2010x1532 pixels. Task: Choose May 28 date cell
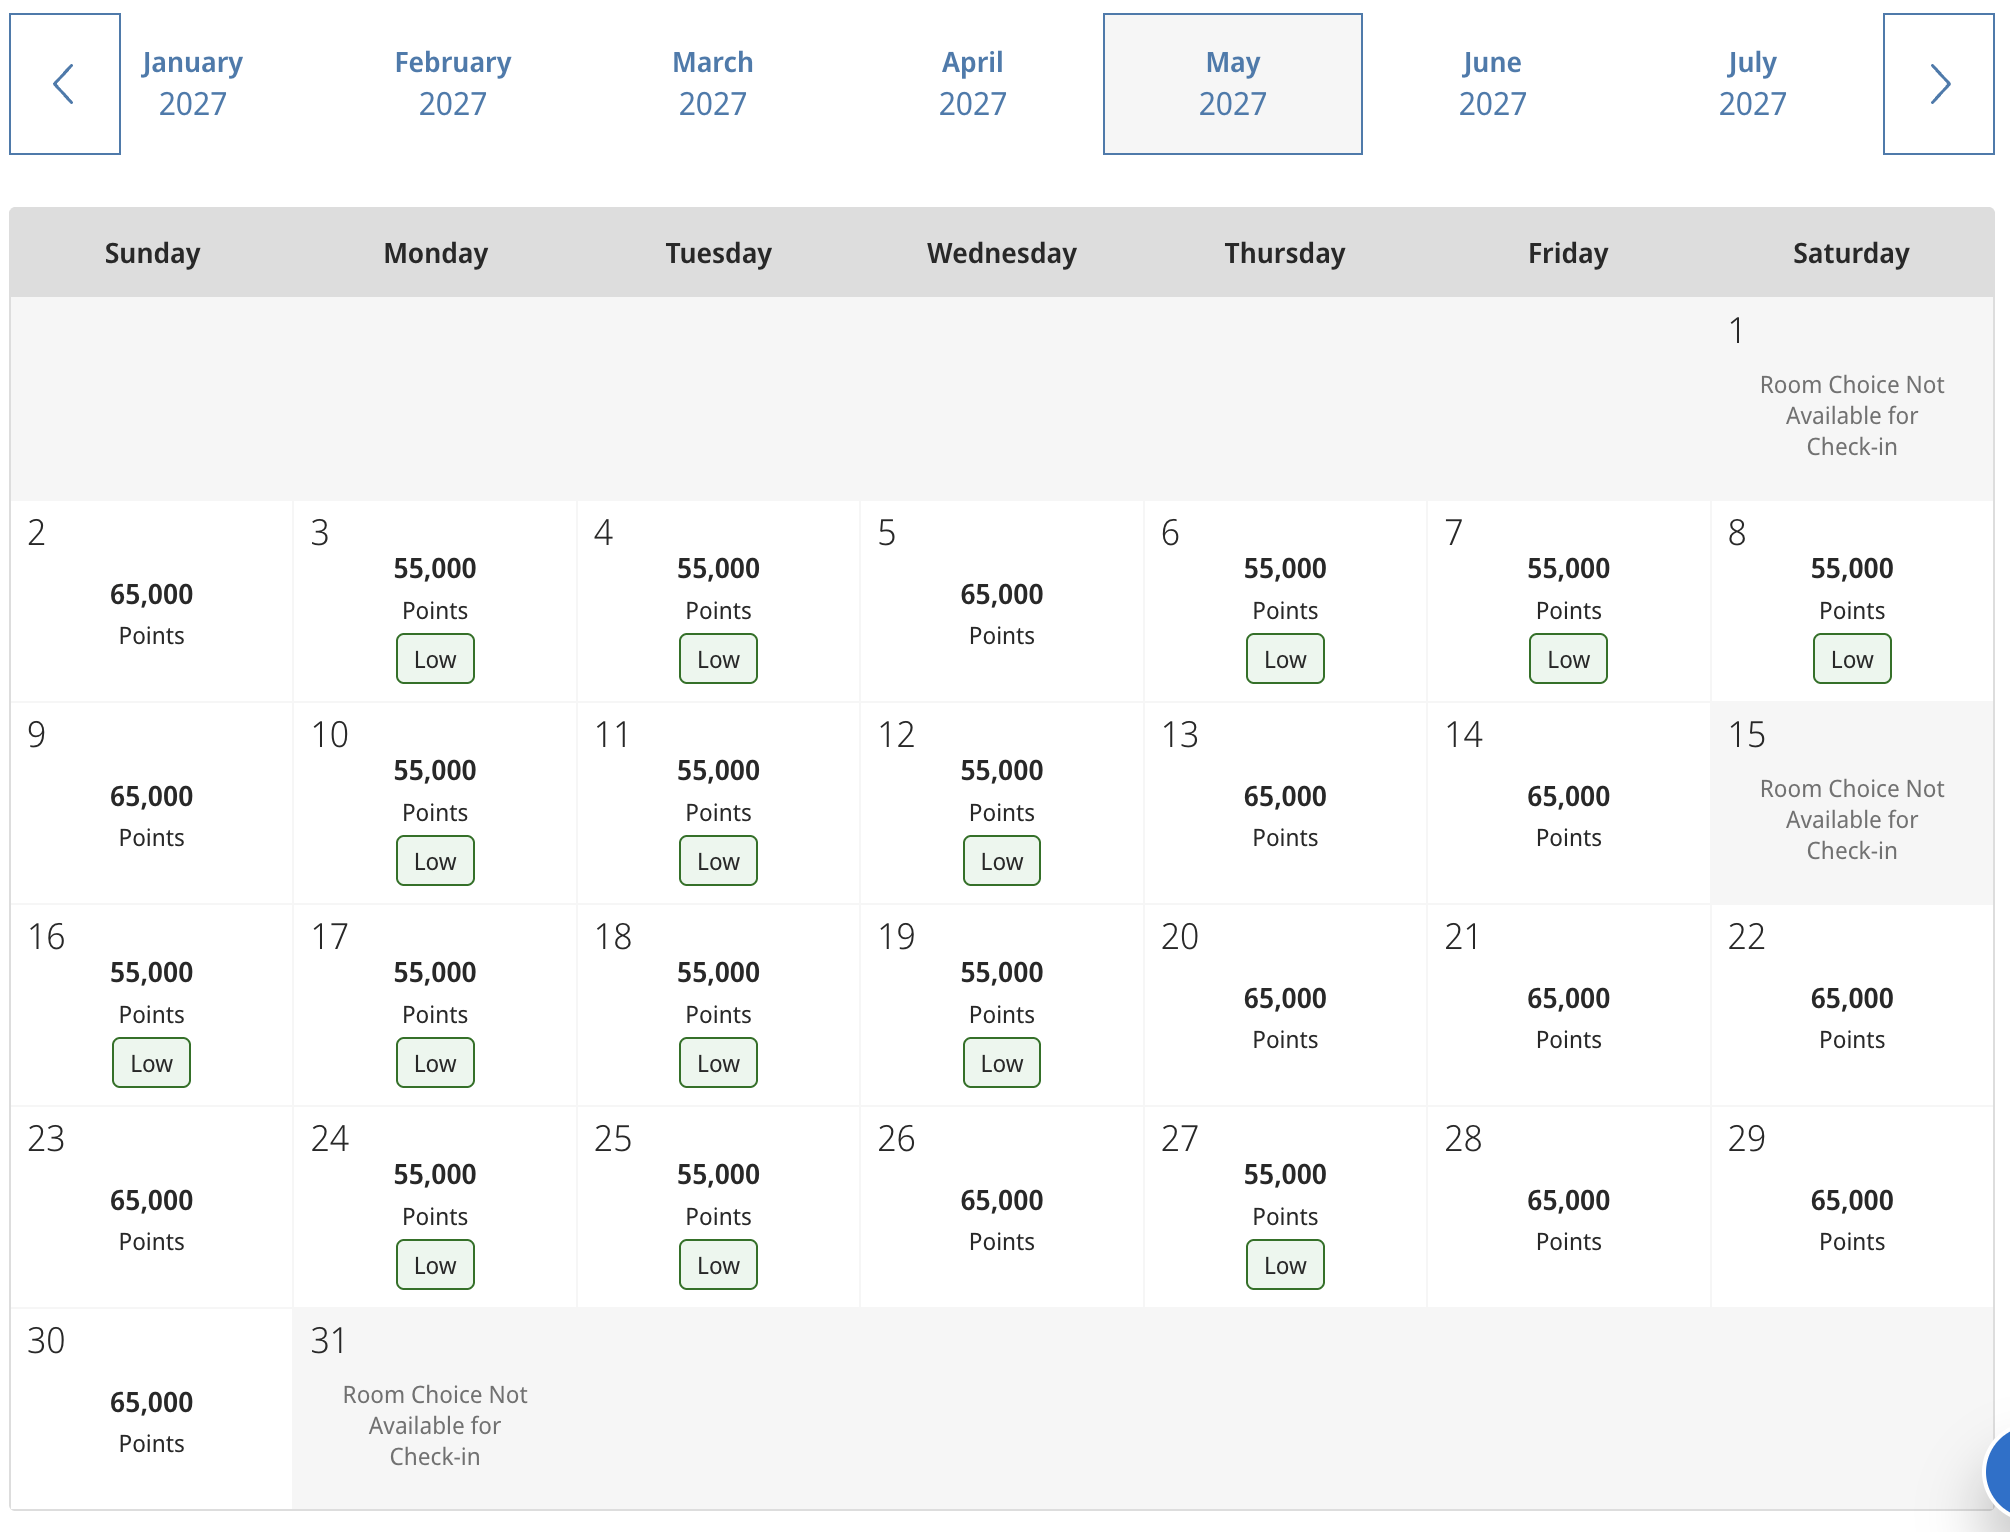click(1568, 1207)
